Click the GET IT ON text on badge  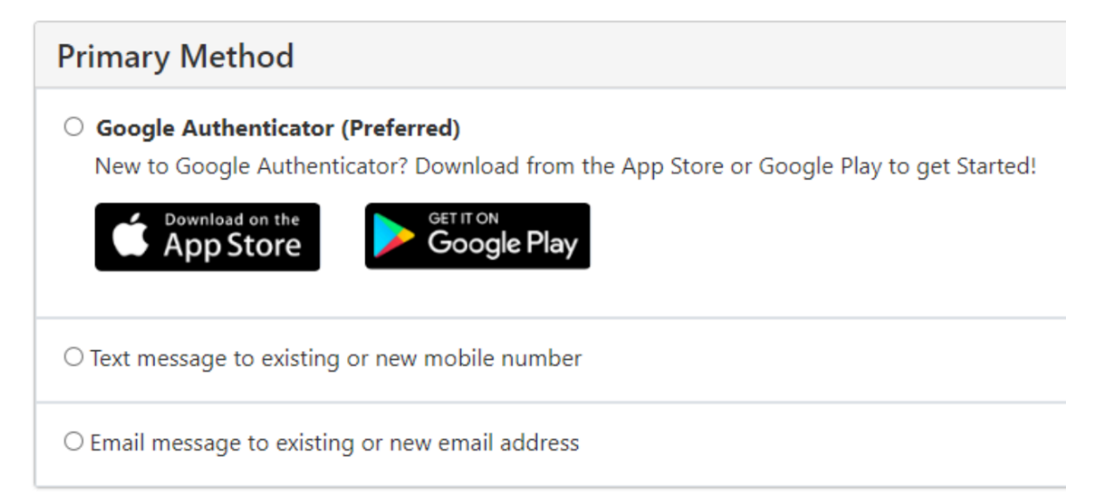(463, 218)
